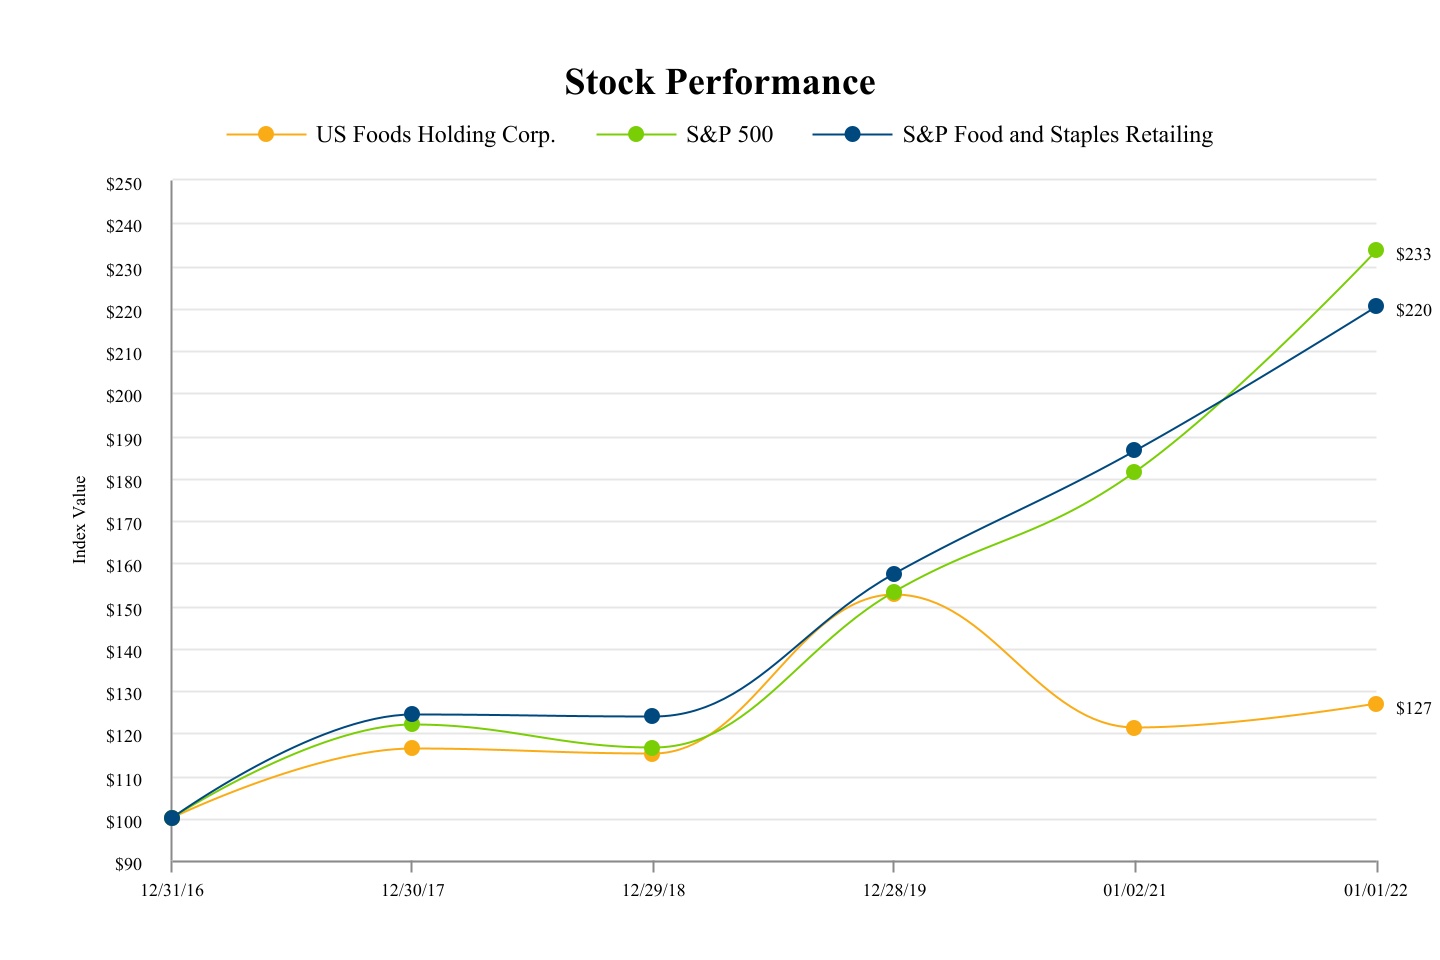Click navy data point at 12/28/19
Viewport: 1440px width, 960px height.
click(x=894, y=574)
